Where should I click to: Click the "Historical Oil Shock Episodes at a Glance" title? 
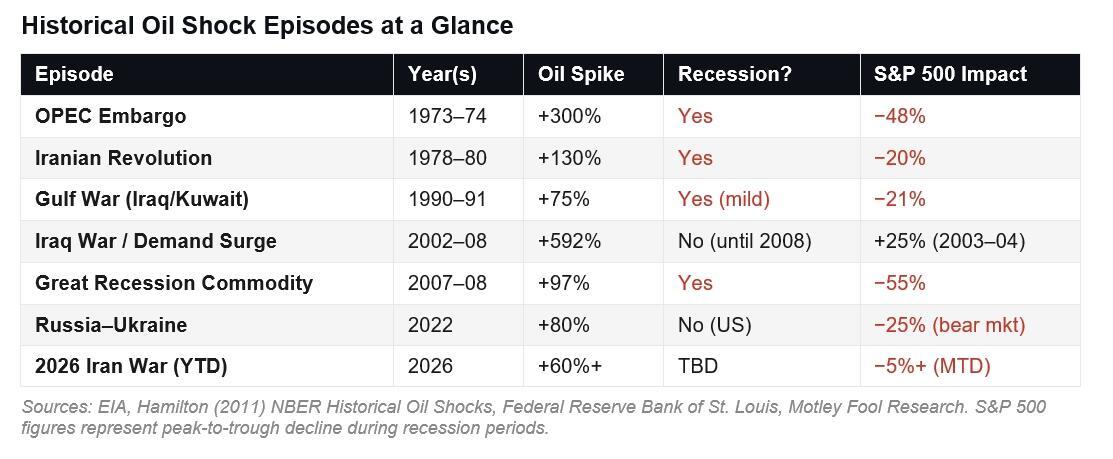pyautogui.click(x=267, y=26)
